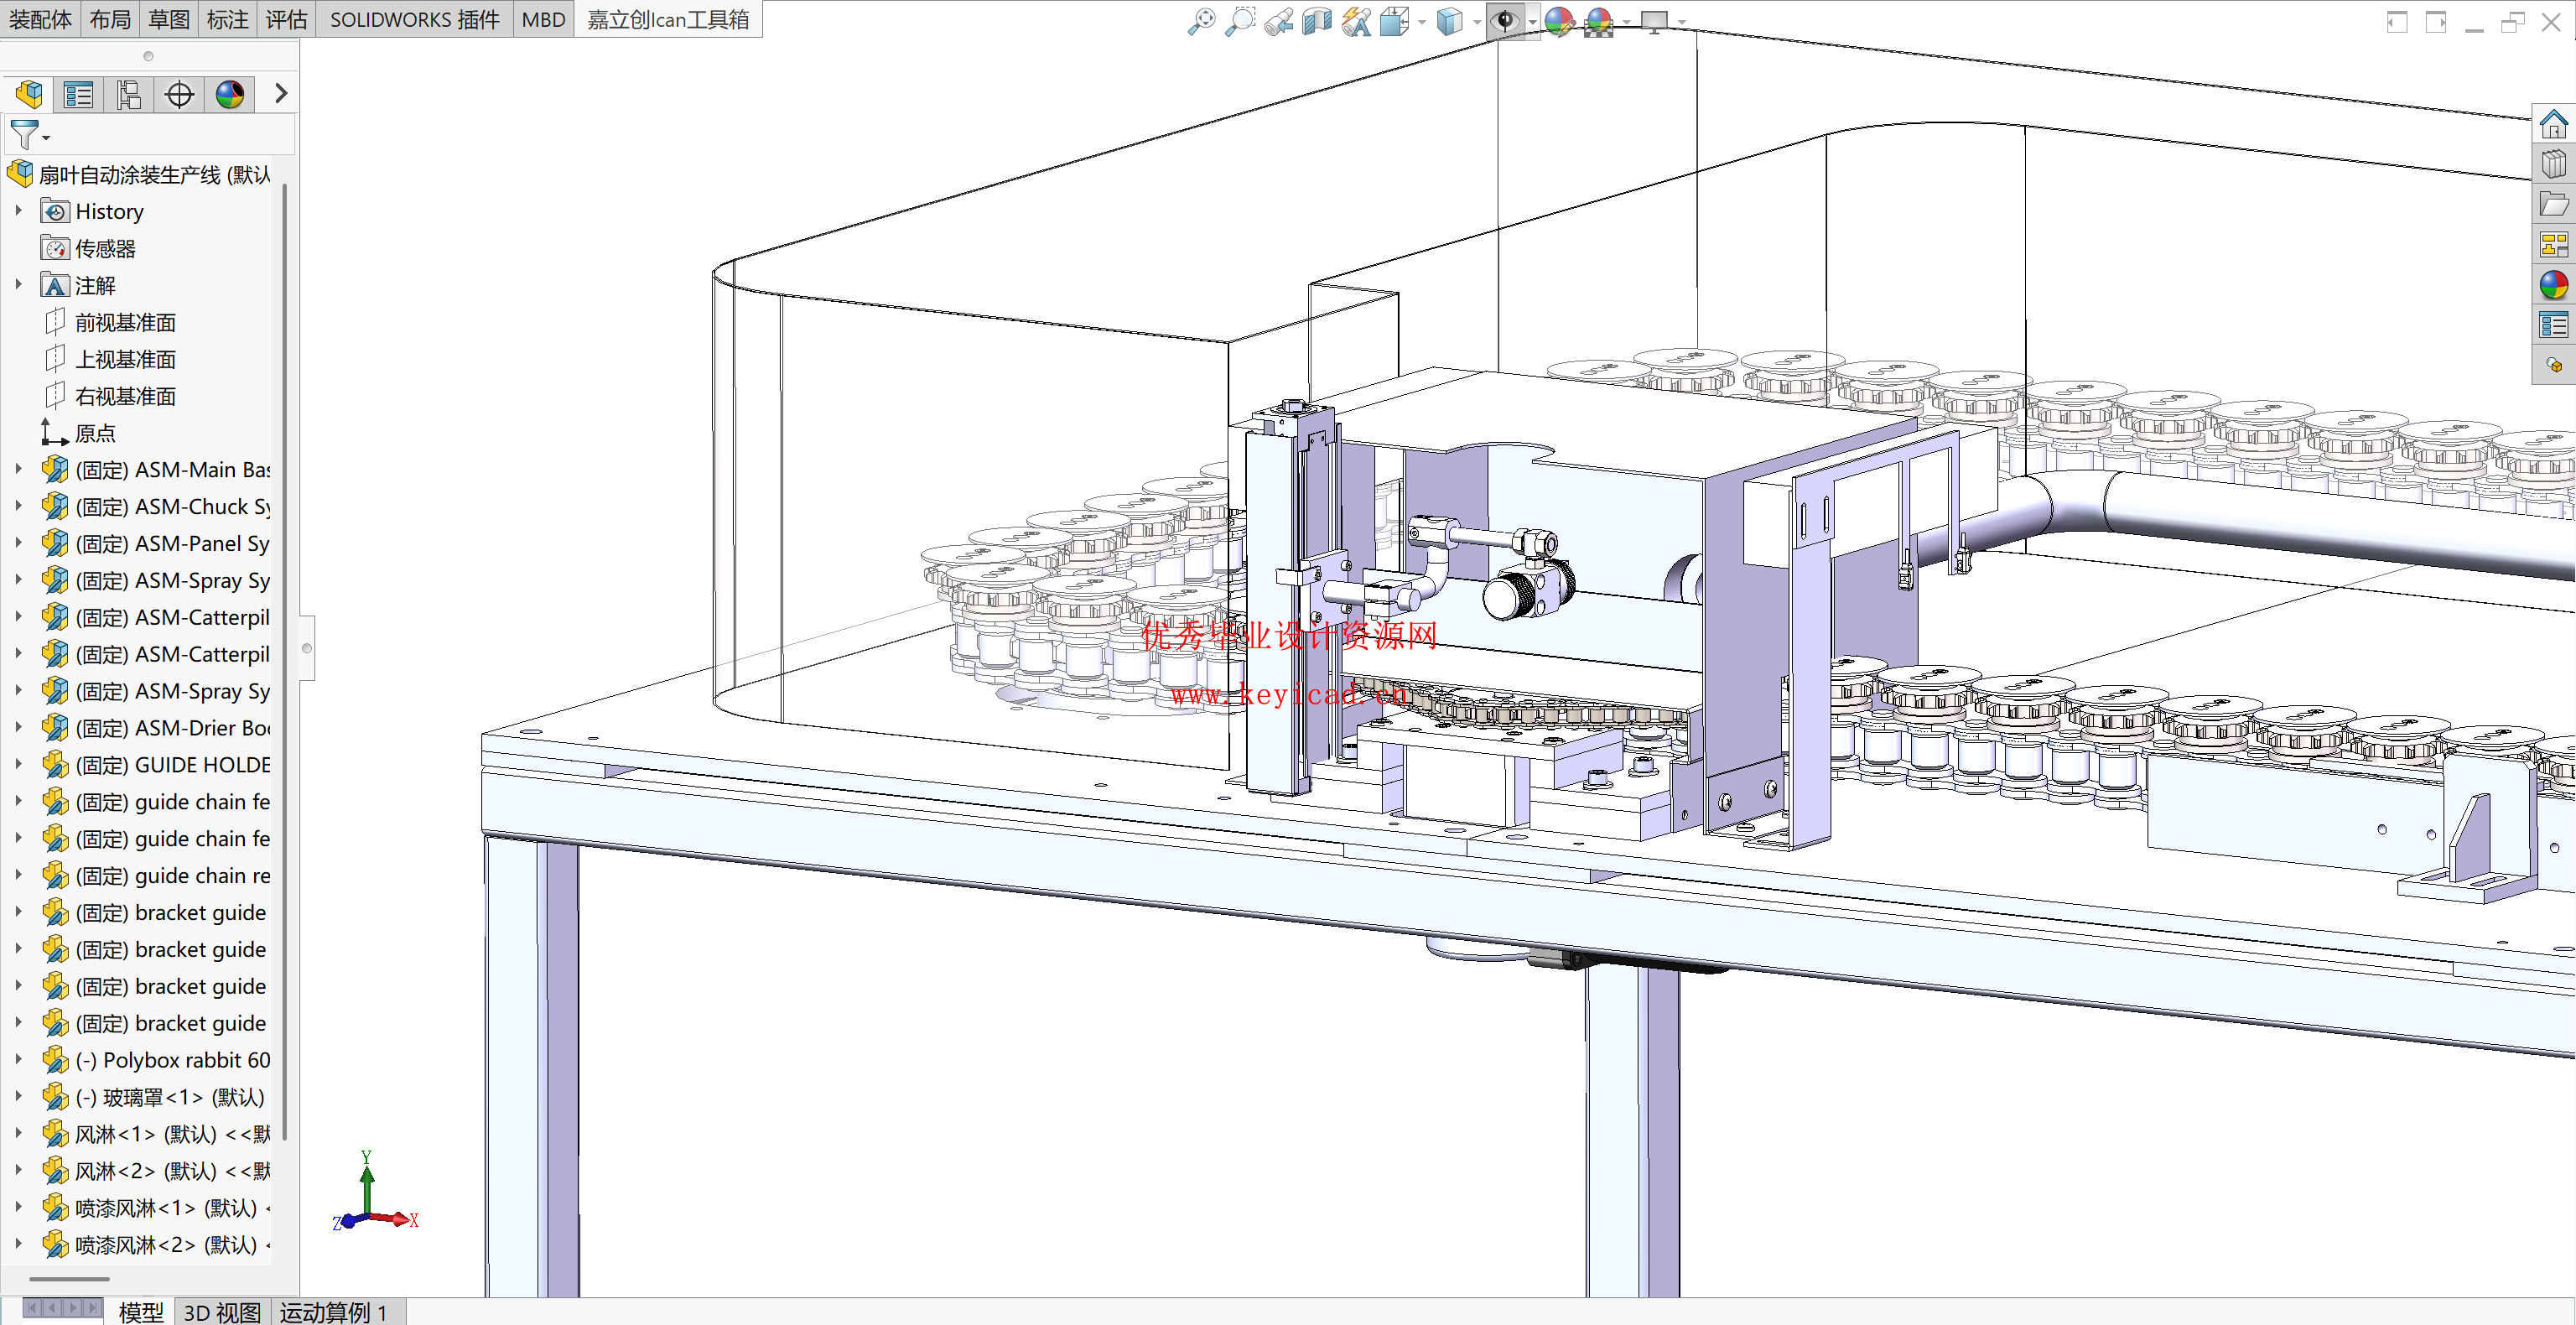Open the Edit Appearance tool
Viewport: 2576px width, 1325px height.
(1559, 21)
